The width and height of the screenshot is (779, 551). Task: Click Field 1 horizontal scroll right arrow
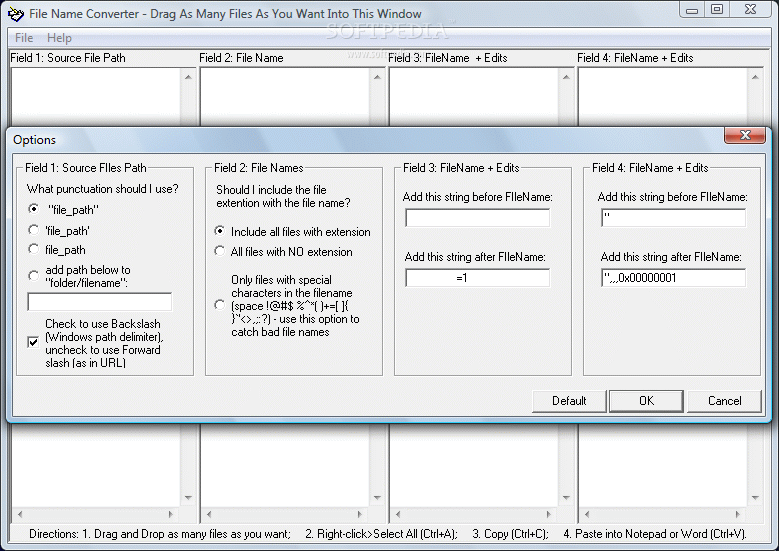(x=170, y=514)
